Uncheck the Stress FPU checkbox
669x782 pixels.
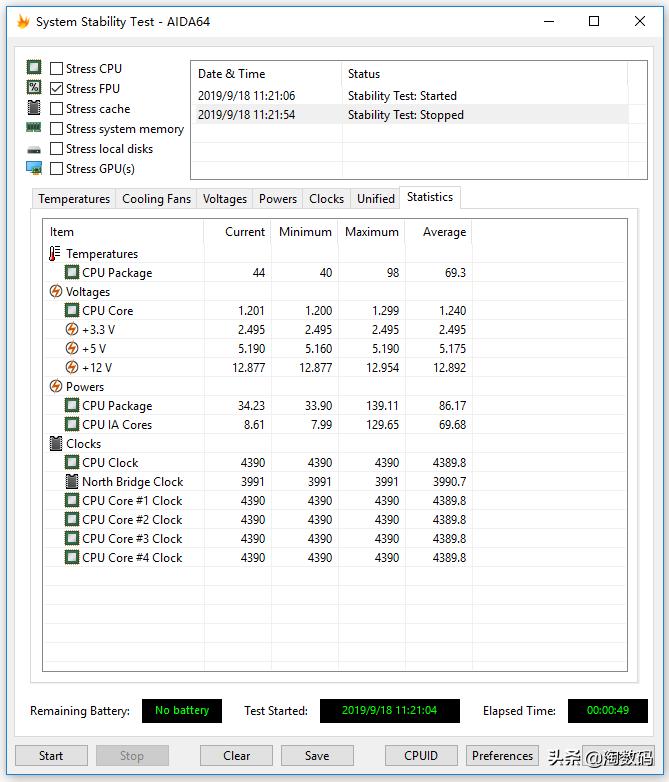click(x=57, y=88)
